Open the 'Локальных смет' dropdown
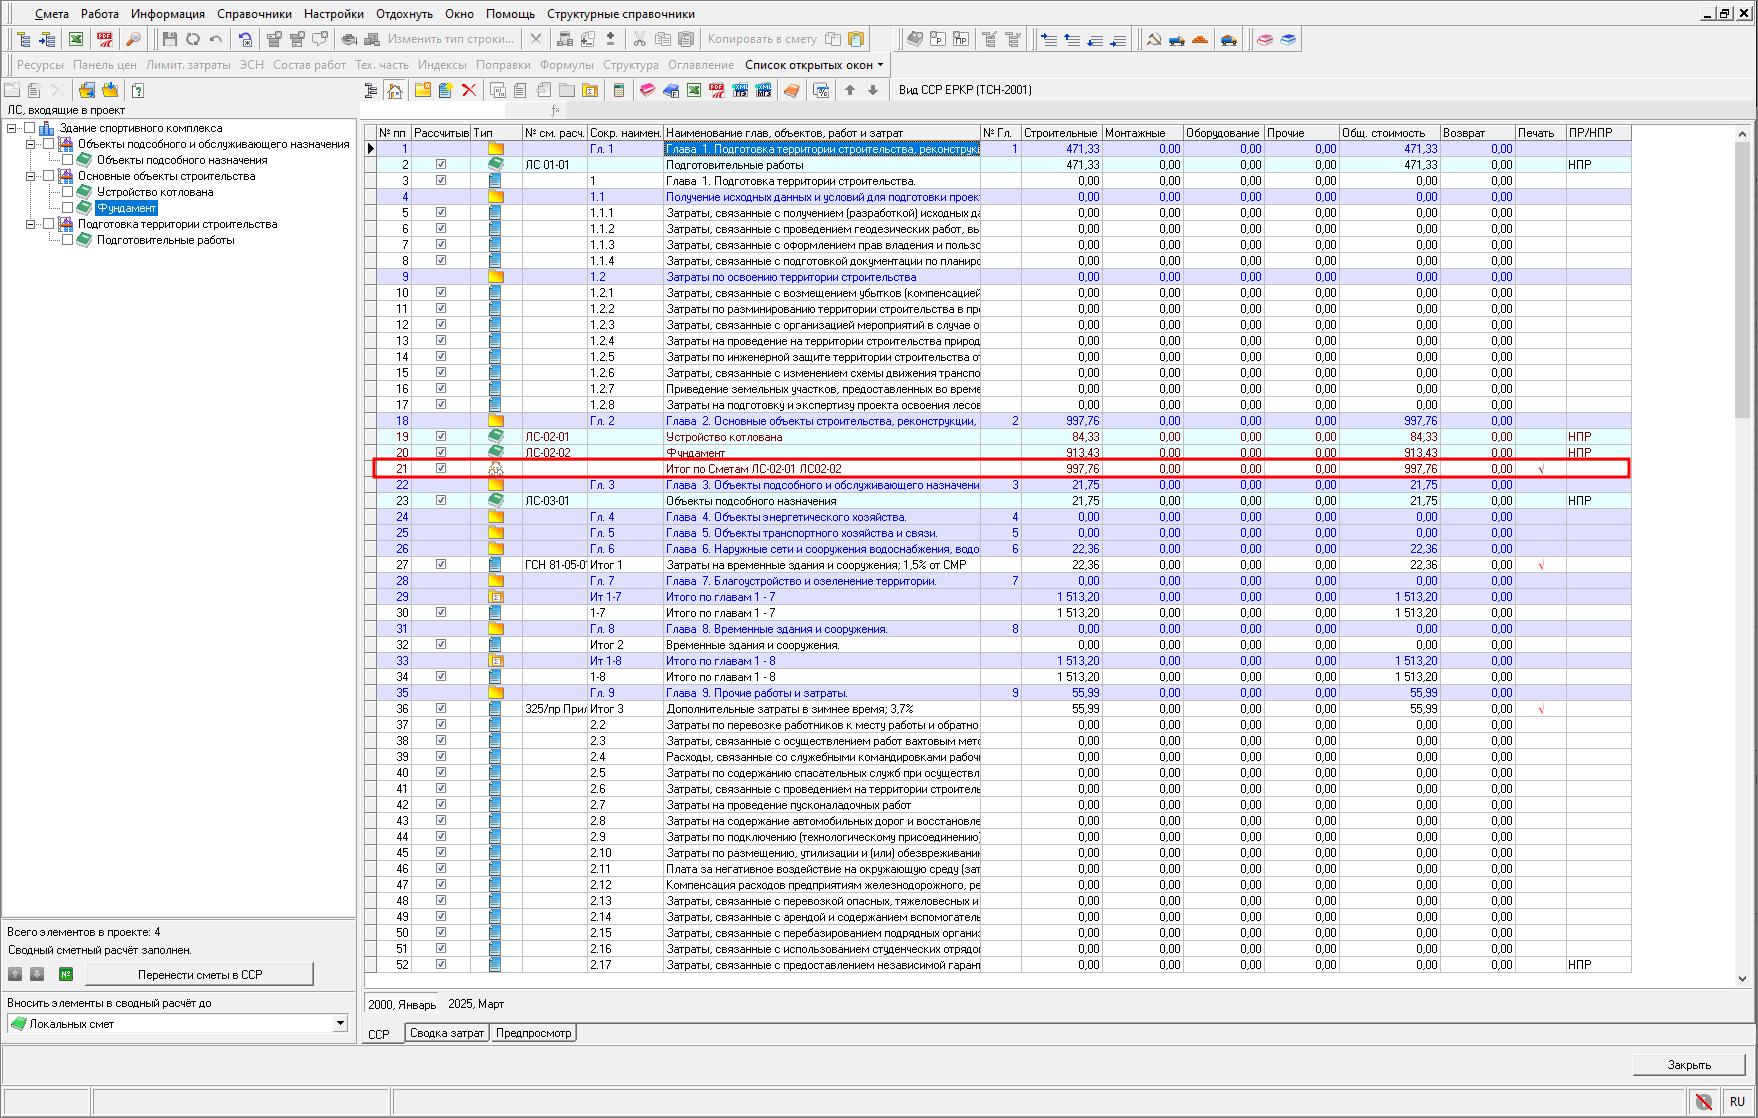The width and height of the screenshot is (1758, 1118). point(340,1023)
